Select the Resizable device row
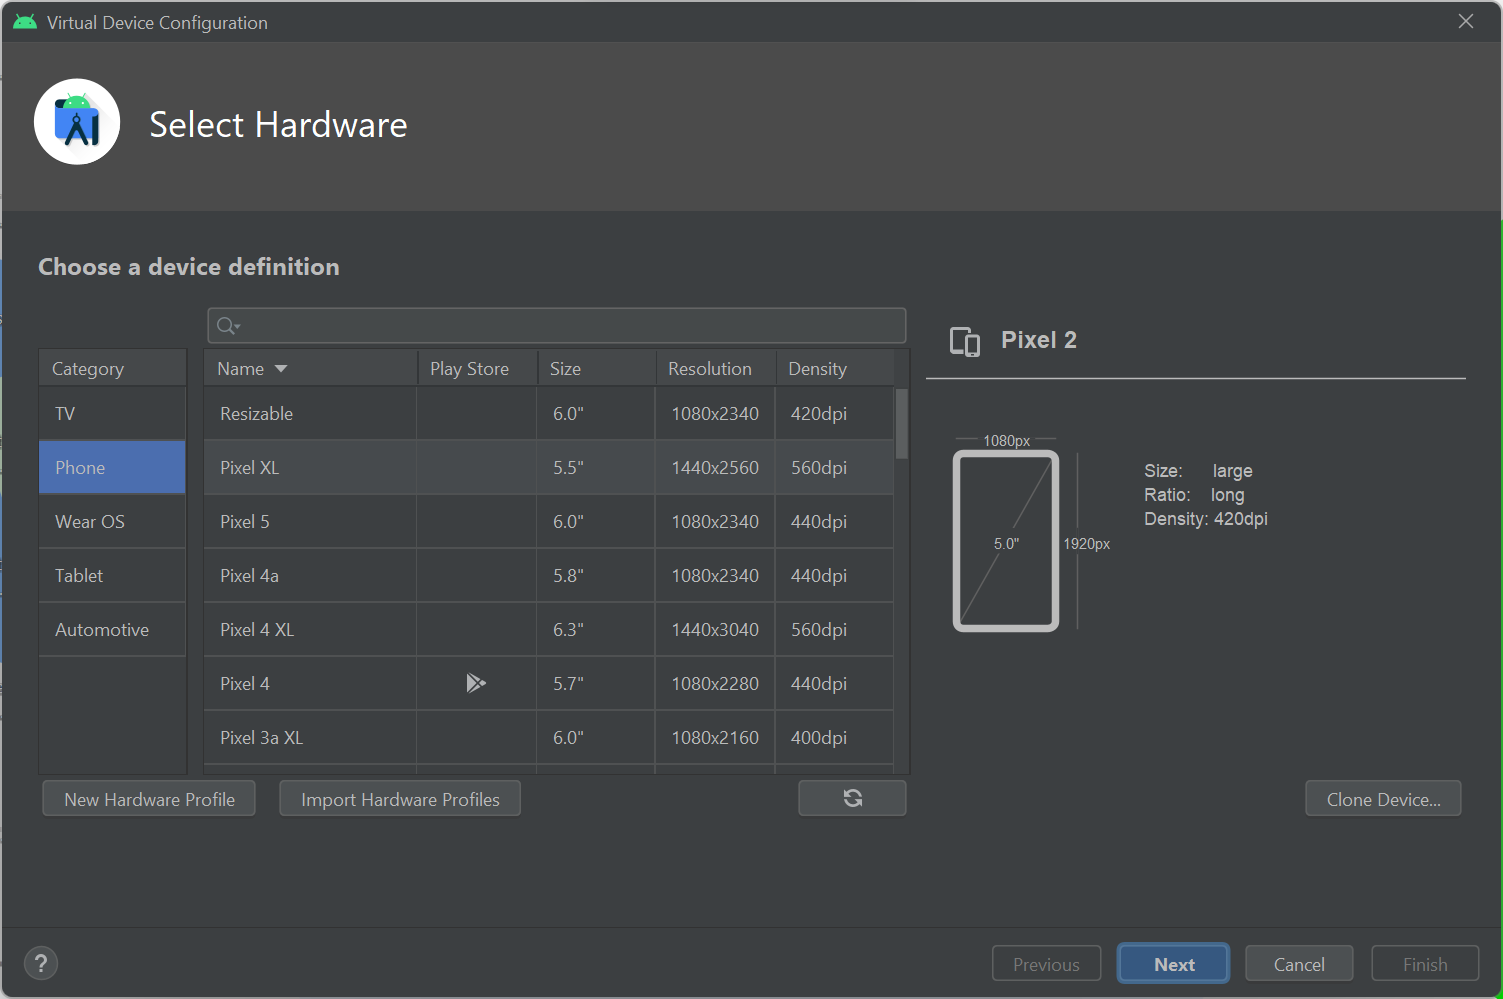This screenshot has width=1503, height=999. (548, 413)
